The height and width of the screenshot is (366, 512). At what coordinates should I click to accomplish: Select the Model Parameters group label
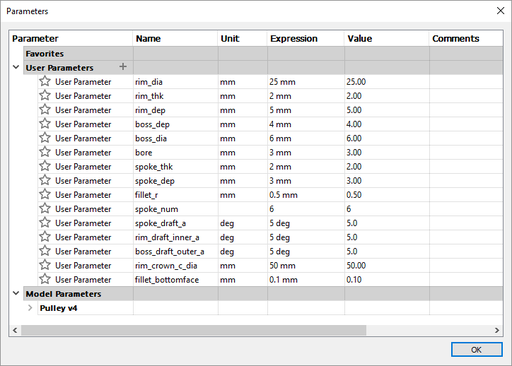(63, 294)
